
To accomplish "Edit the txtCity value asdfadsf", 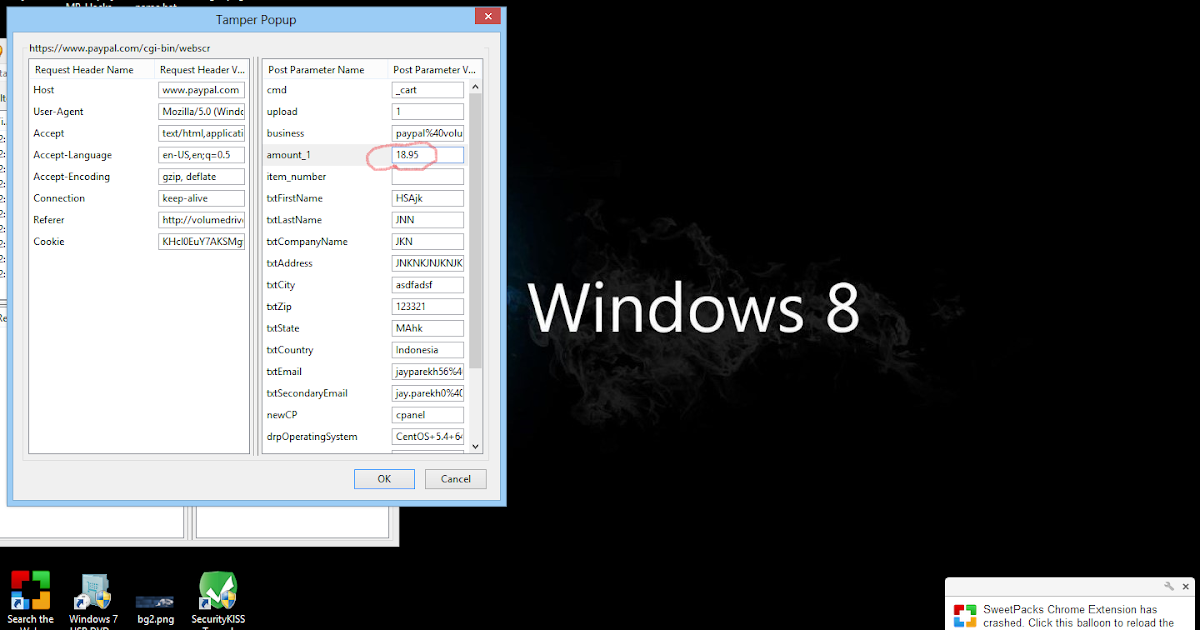I will point(427,285).
